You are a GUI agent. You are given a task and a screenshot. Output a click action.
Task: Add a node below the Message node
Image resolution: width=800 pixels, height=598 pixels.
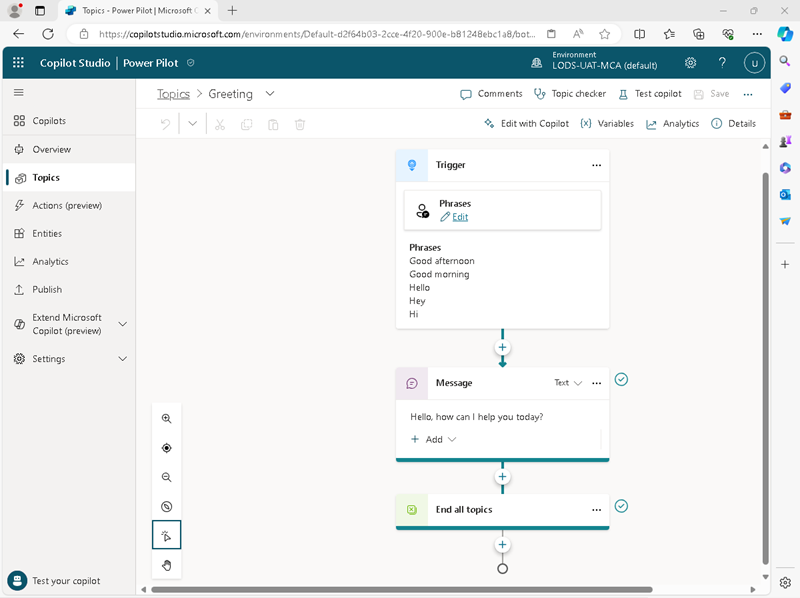[503, 477]
